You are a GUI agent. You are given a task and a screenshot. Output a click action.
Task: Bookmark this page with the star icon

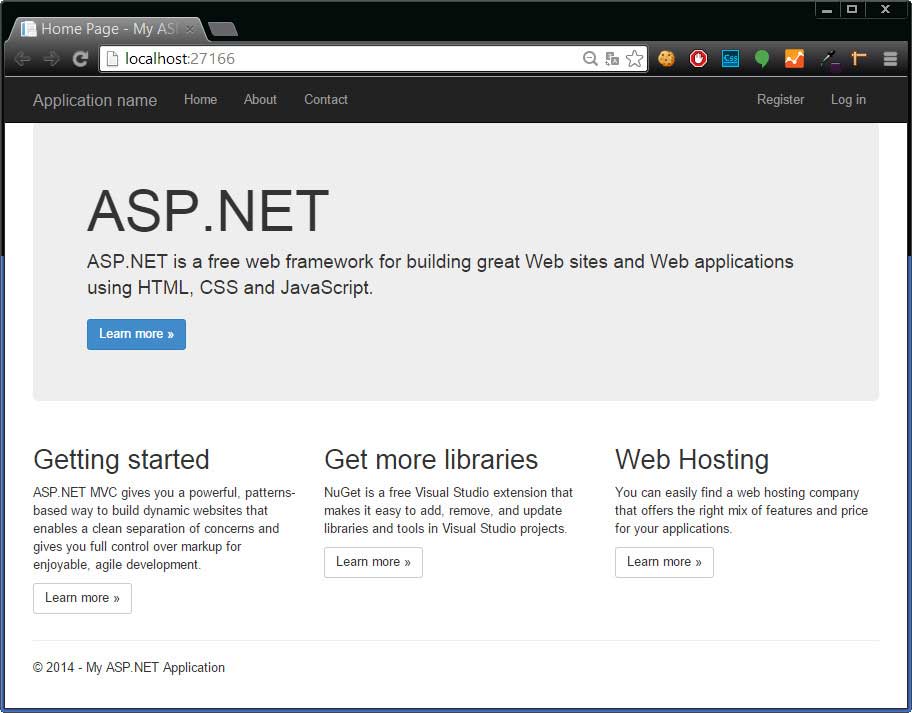click(x=635, y=59)
